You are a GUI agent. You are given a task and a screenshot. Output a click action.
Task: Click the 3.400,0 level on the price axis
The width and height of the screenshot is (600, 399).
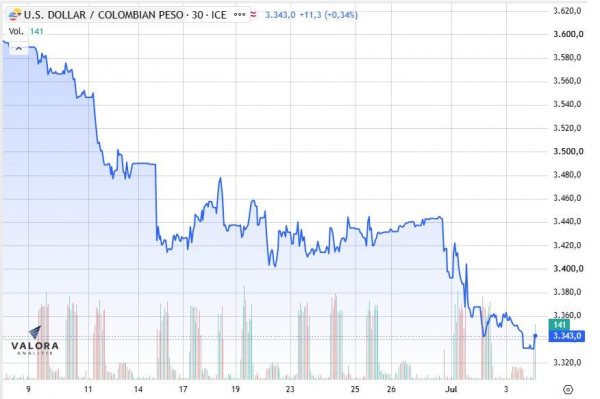click(x=568, y=269)
